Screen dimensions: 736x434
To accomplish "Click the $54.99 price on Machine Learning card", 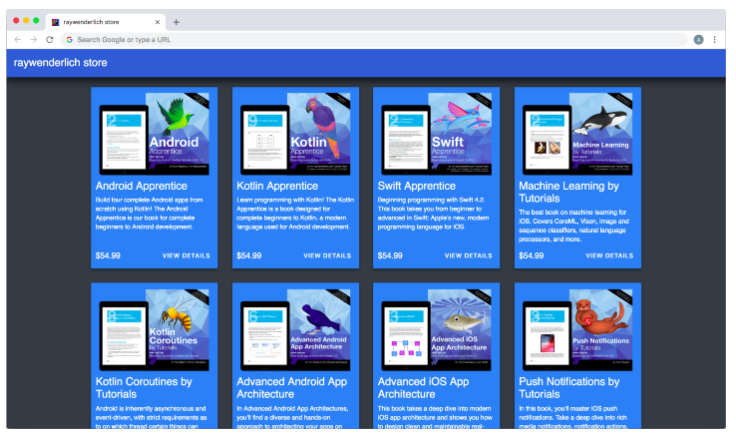I will point(531,256).
